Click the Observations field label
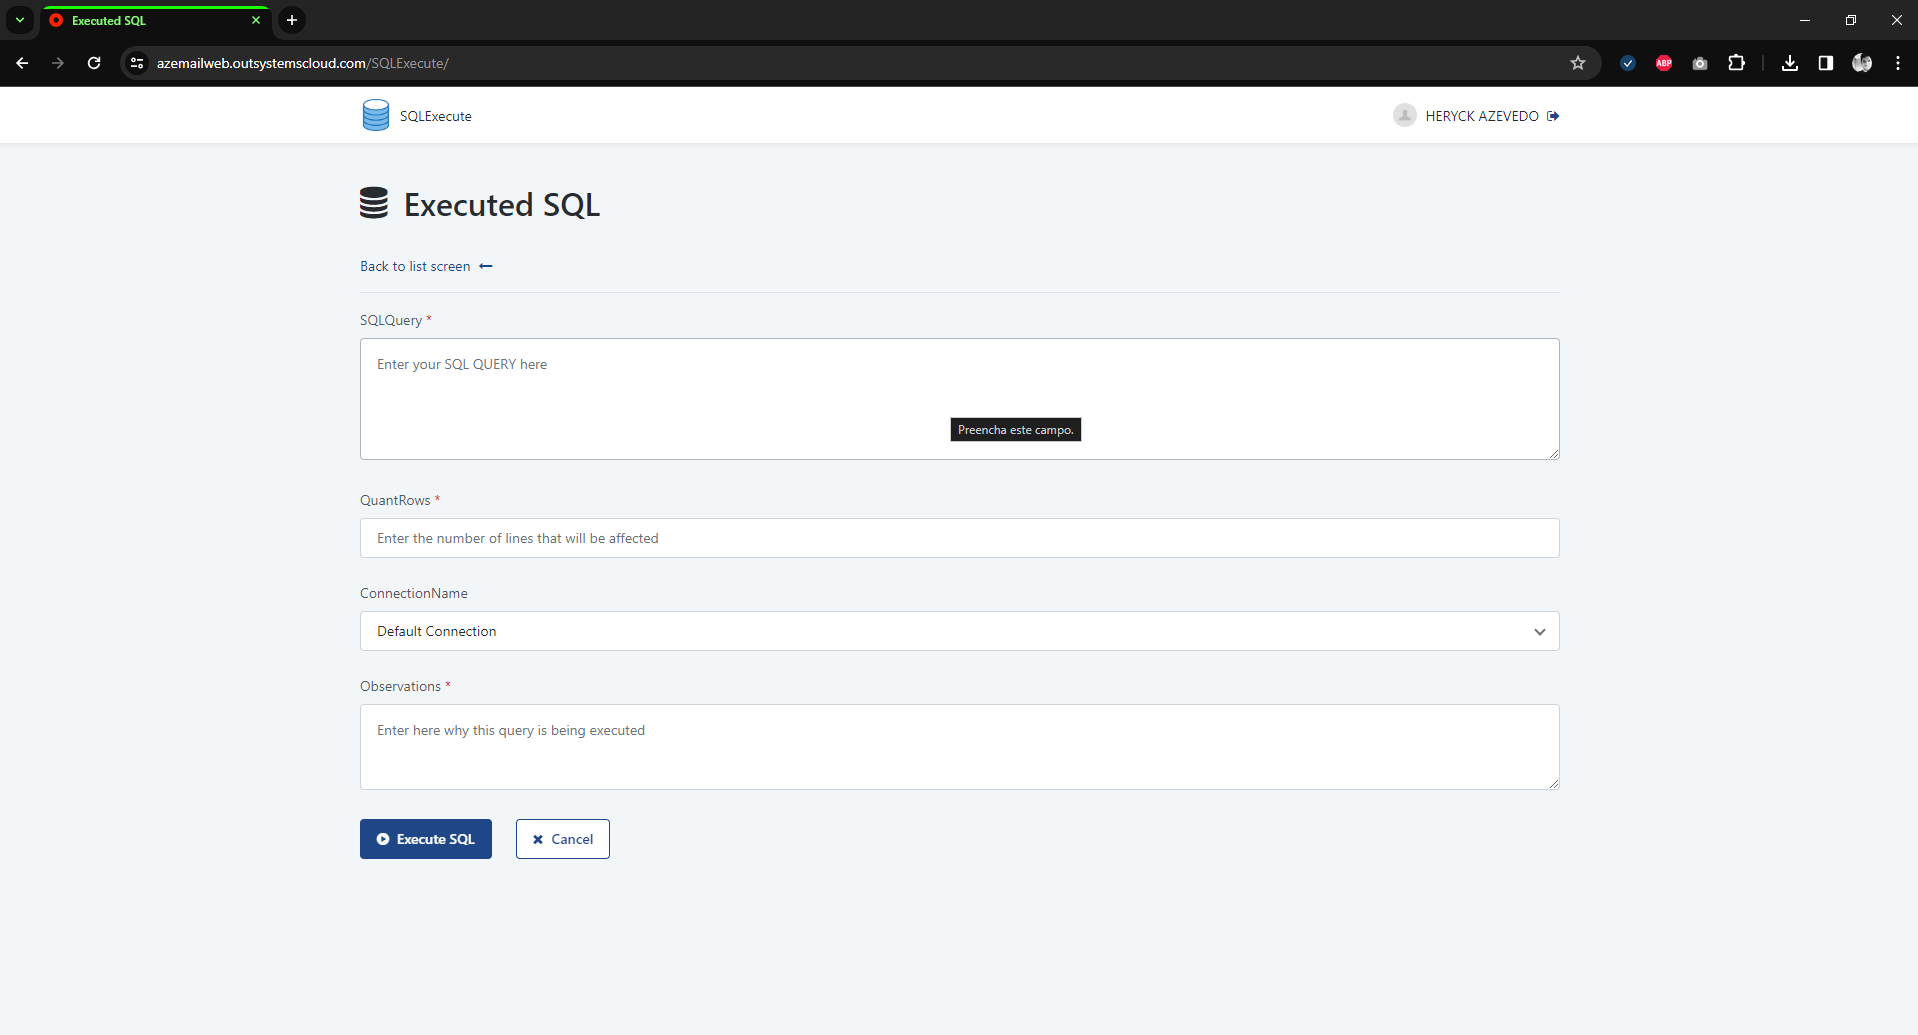This screenshot has height=1035, width=1918. [x=400, y=686]
